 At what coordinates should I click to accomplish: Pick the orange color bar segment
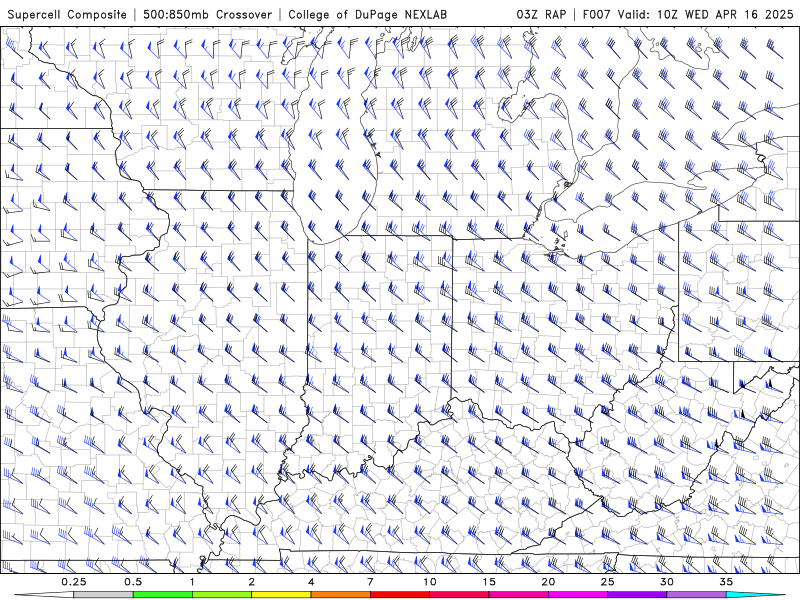click(x=340, y=595)
